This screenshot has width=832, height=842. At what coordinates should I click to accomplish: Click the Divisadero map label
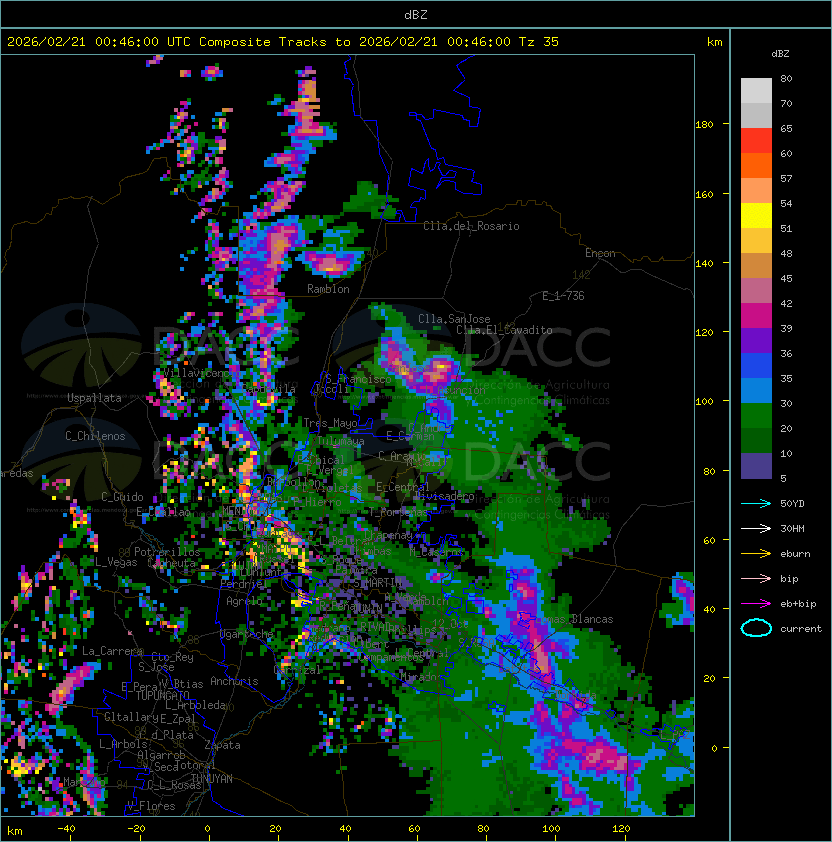[x=444, y=496]
